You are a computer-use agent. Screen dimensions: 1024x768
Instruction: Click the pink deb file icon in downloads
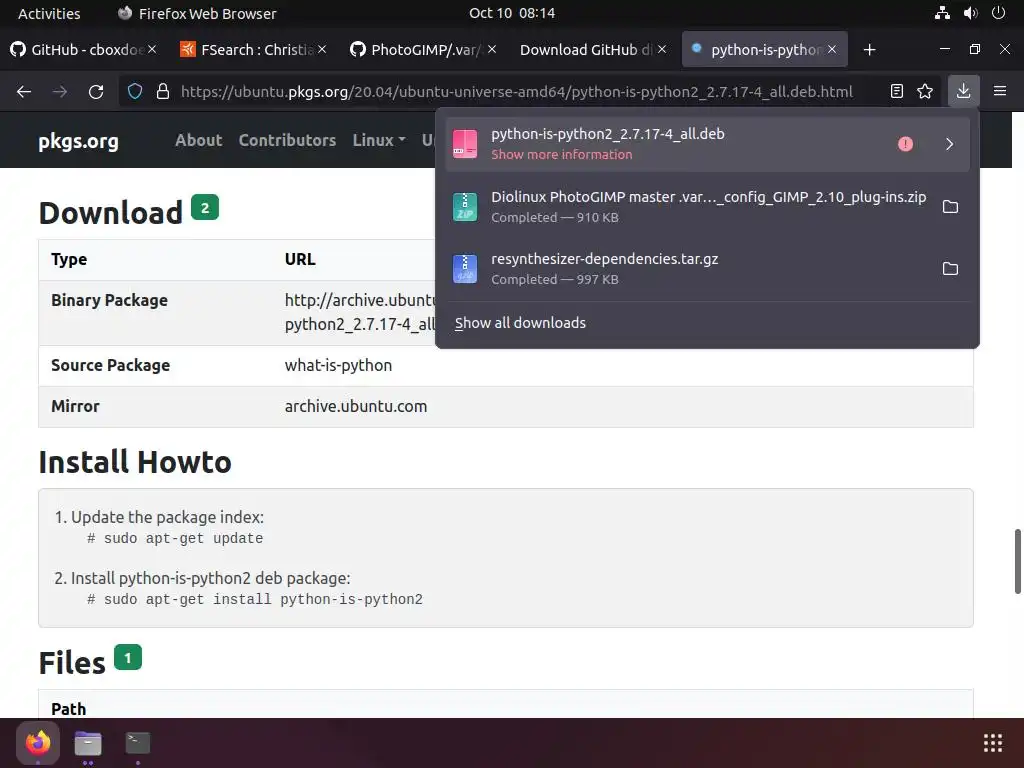465,144
